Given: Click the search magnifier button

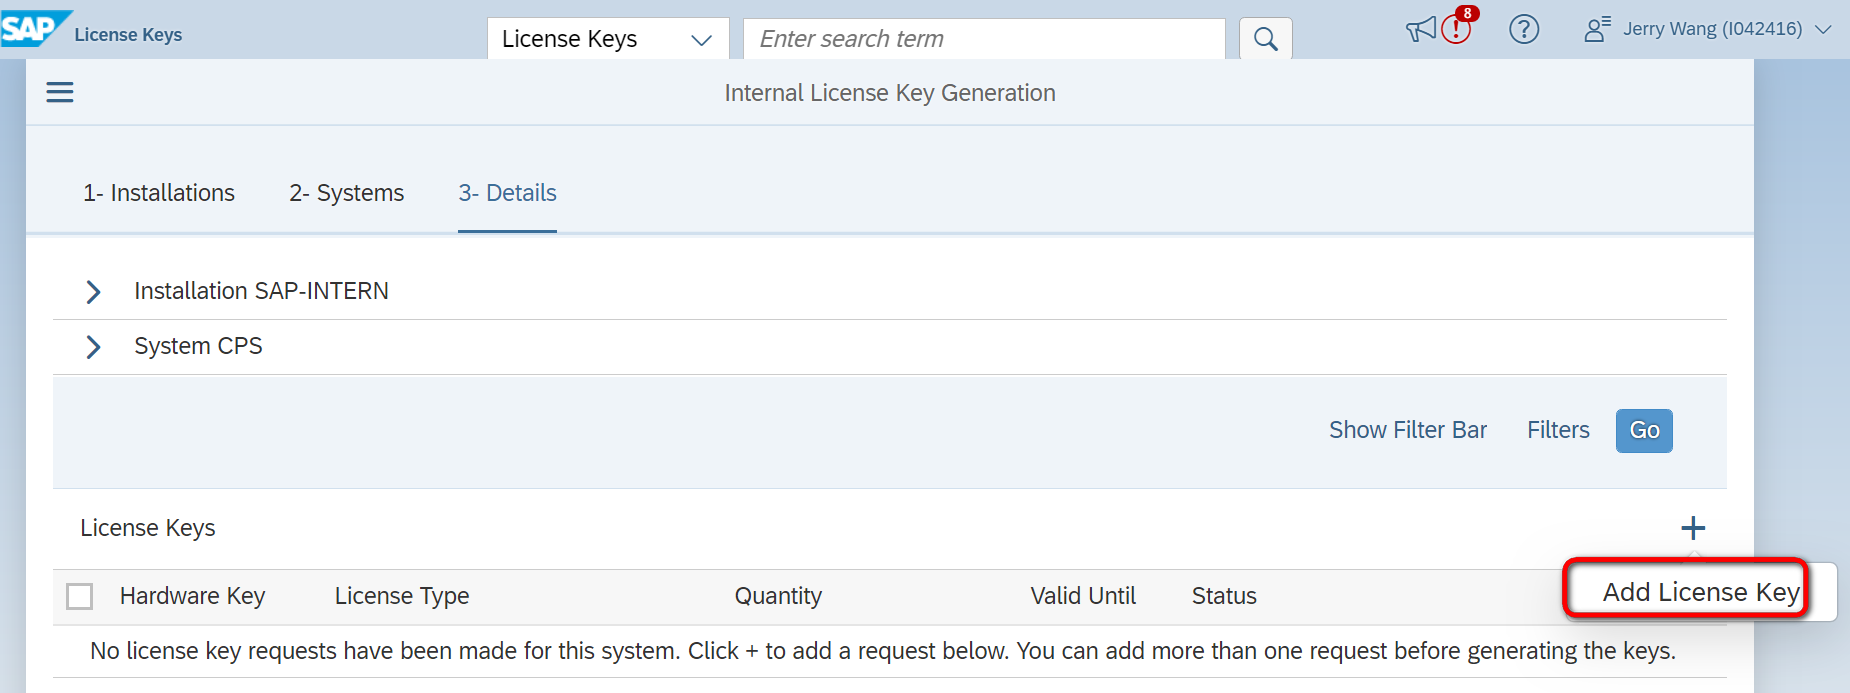Looking at the screenshot, I should pyautogui.click(x=1265, y=39).
